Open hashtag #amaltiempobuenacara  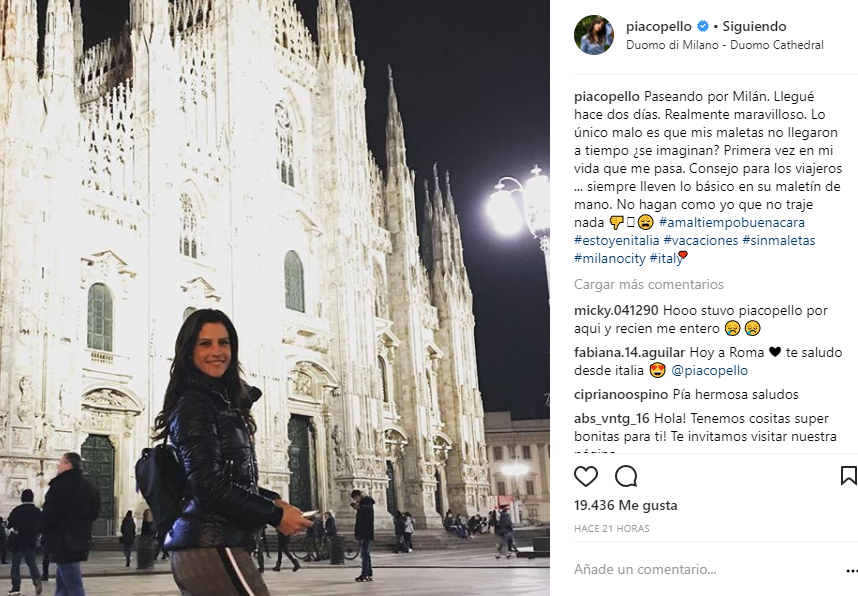732,223
